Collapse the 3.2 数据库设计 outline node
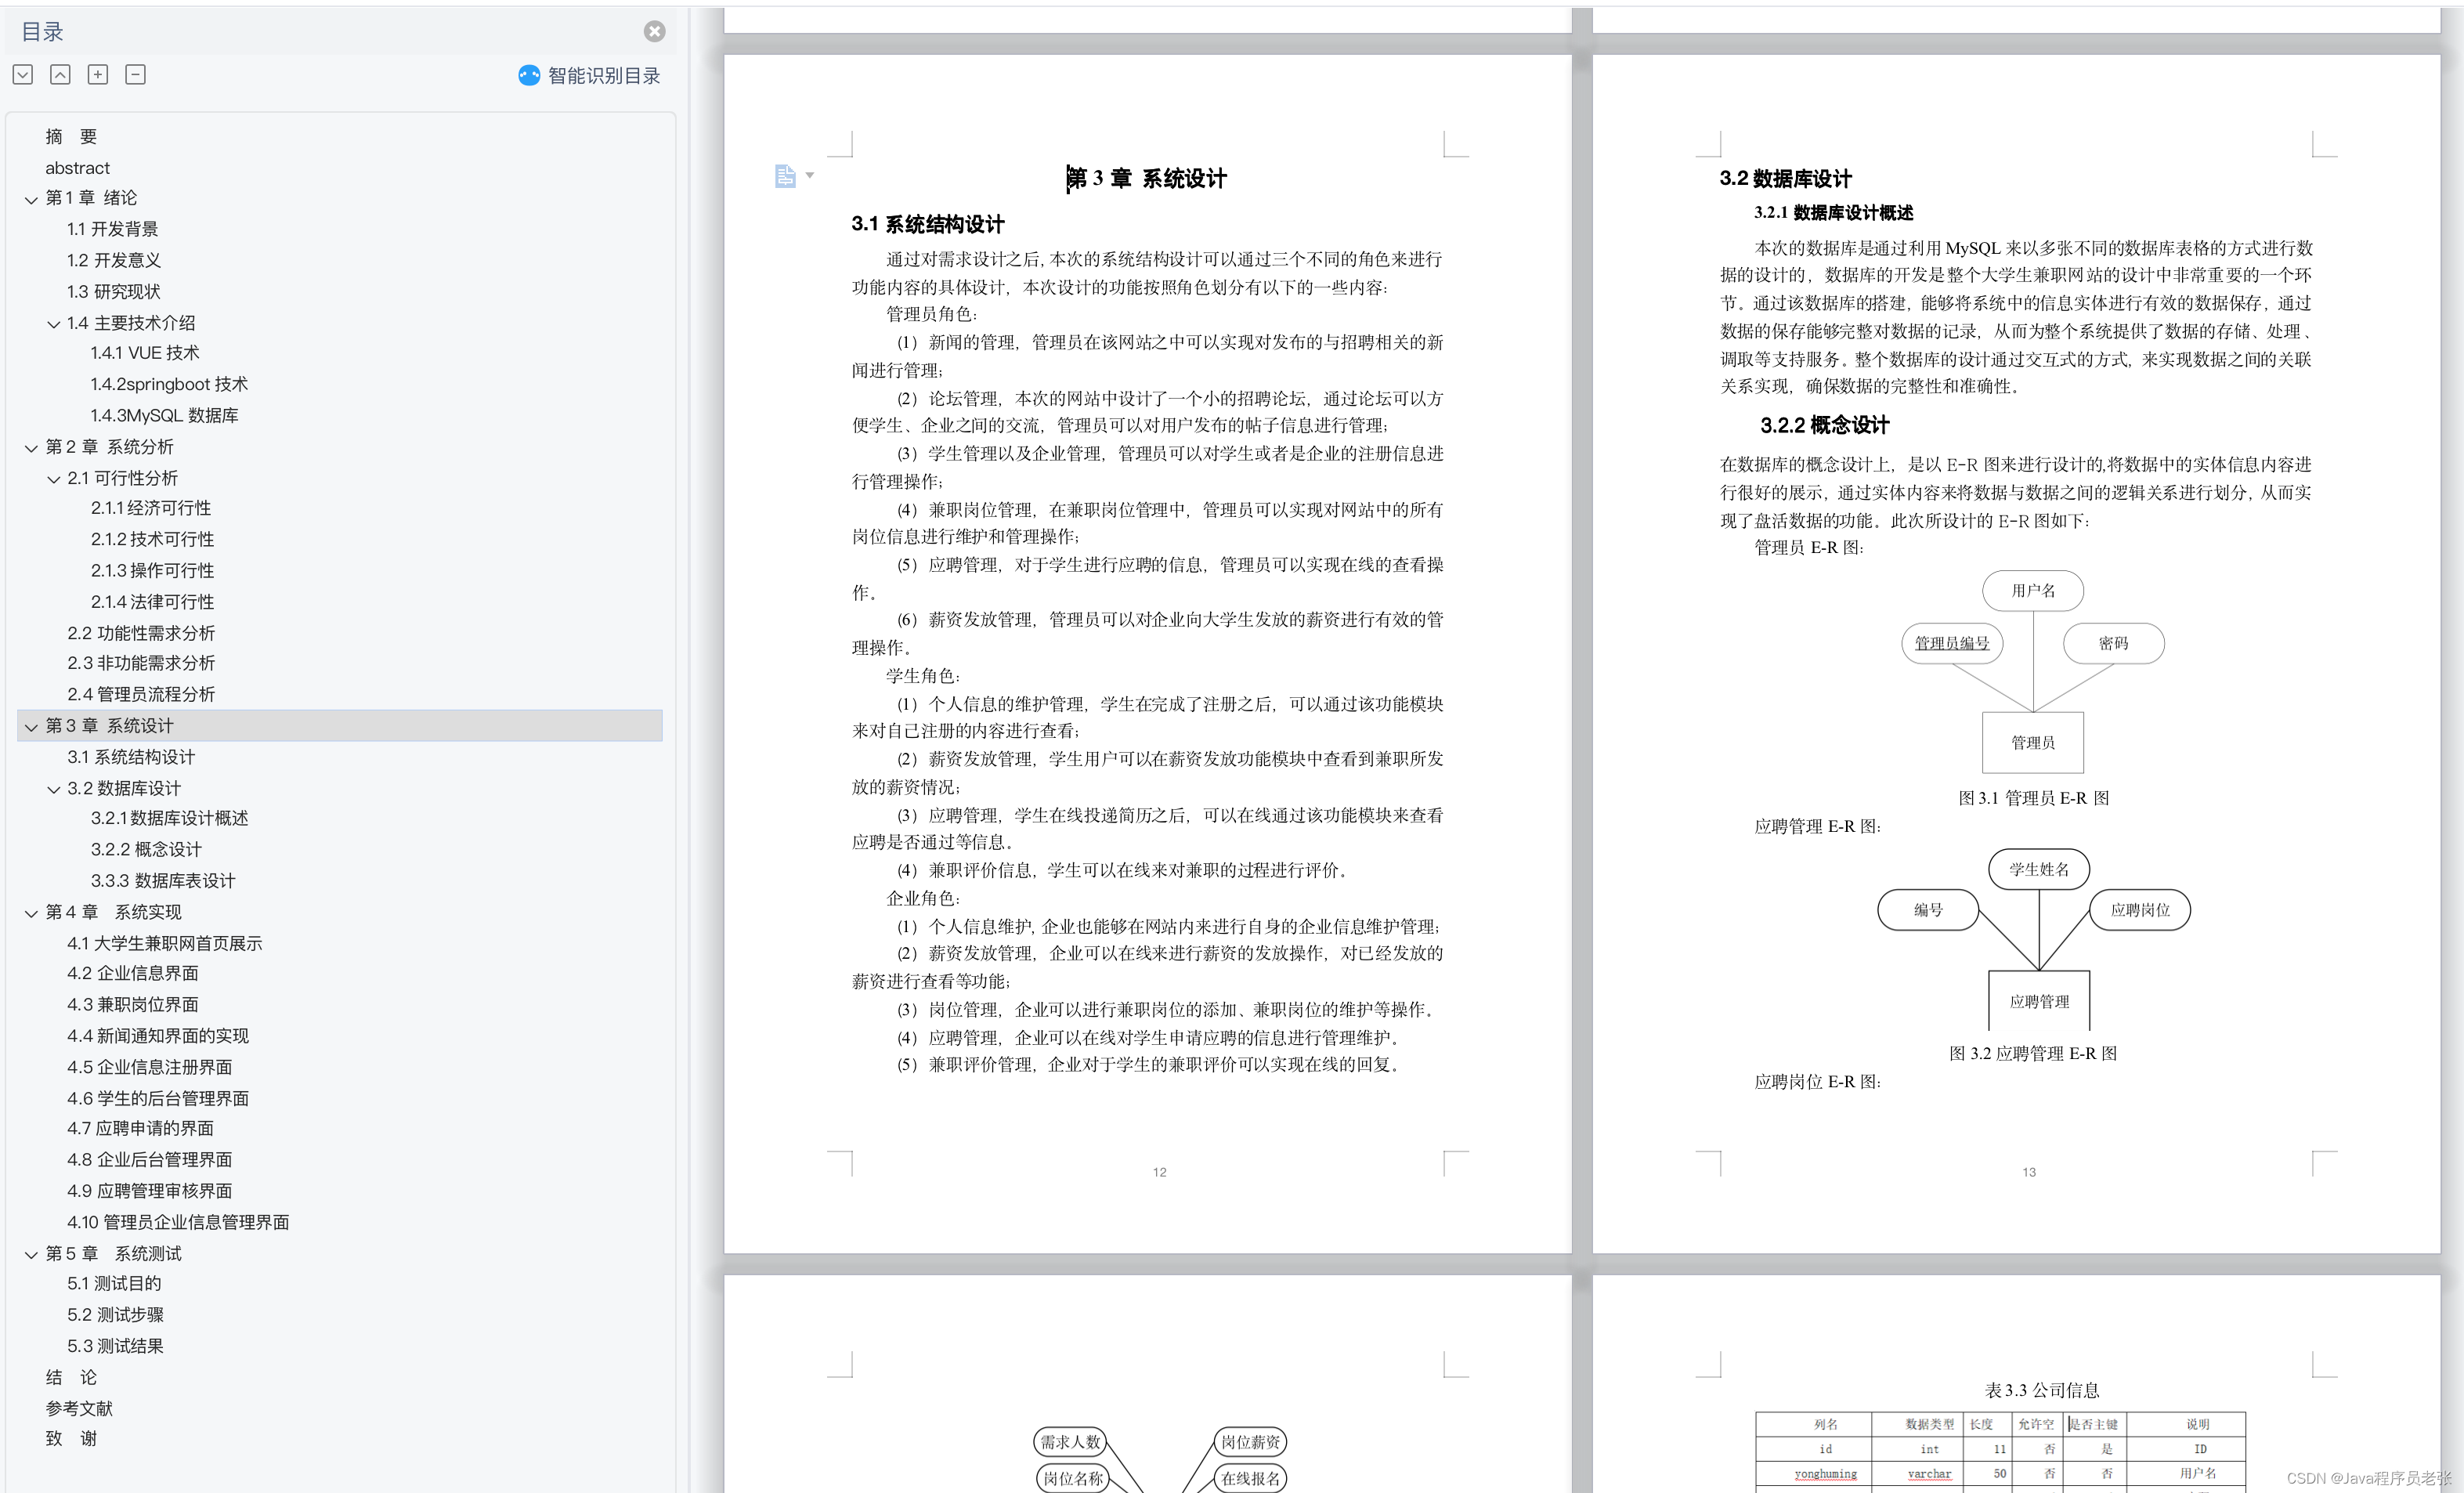 click(54, 789)
